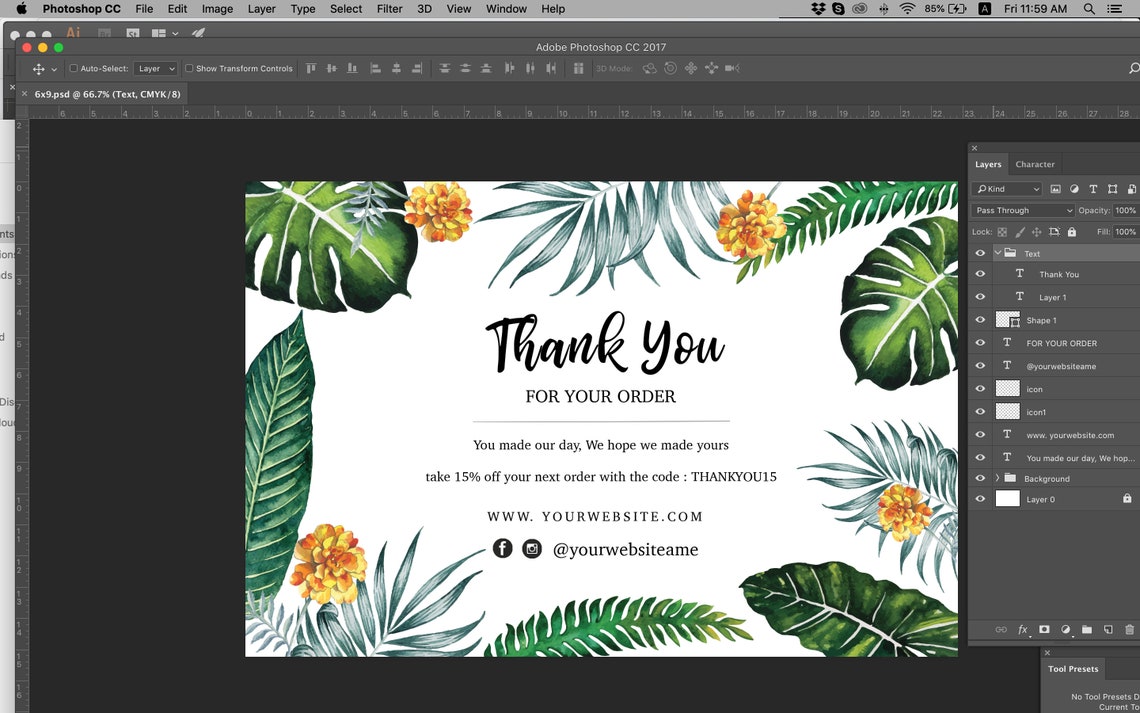Screen dimensions: 1140x713
Task: Create a new group with the folder icon
Action: [x=1087, y=630]
